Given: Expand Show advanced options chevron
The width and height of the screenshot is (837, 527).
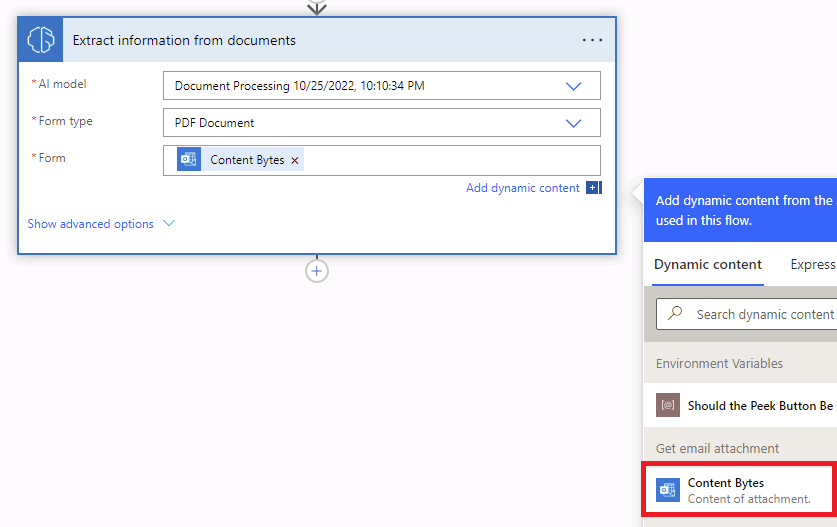Looking at the screenshot, I should pyautogui.click(x=168, y=224).
